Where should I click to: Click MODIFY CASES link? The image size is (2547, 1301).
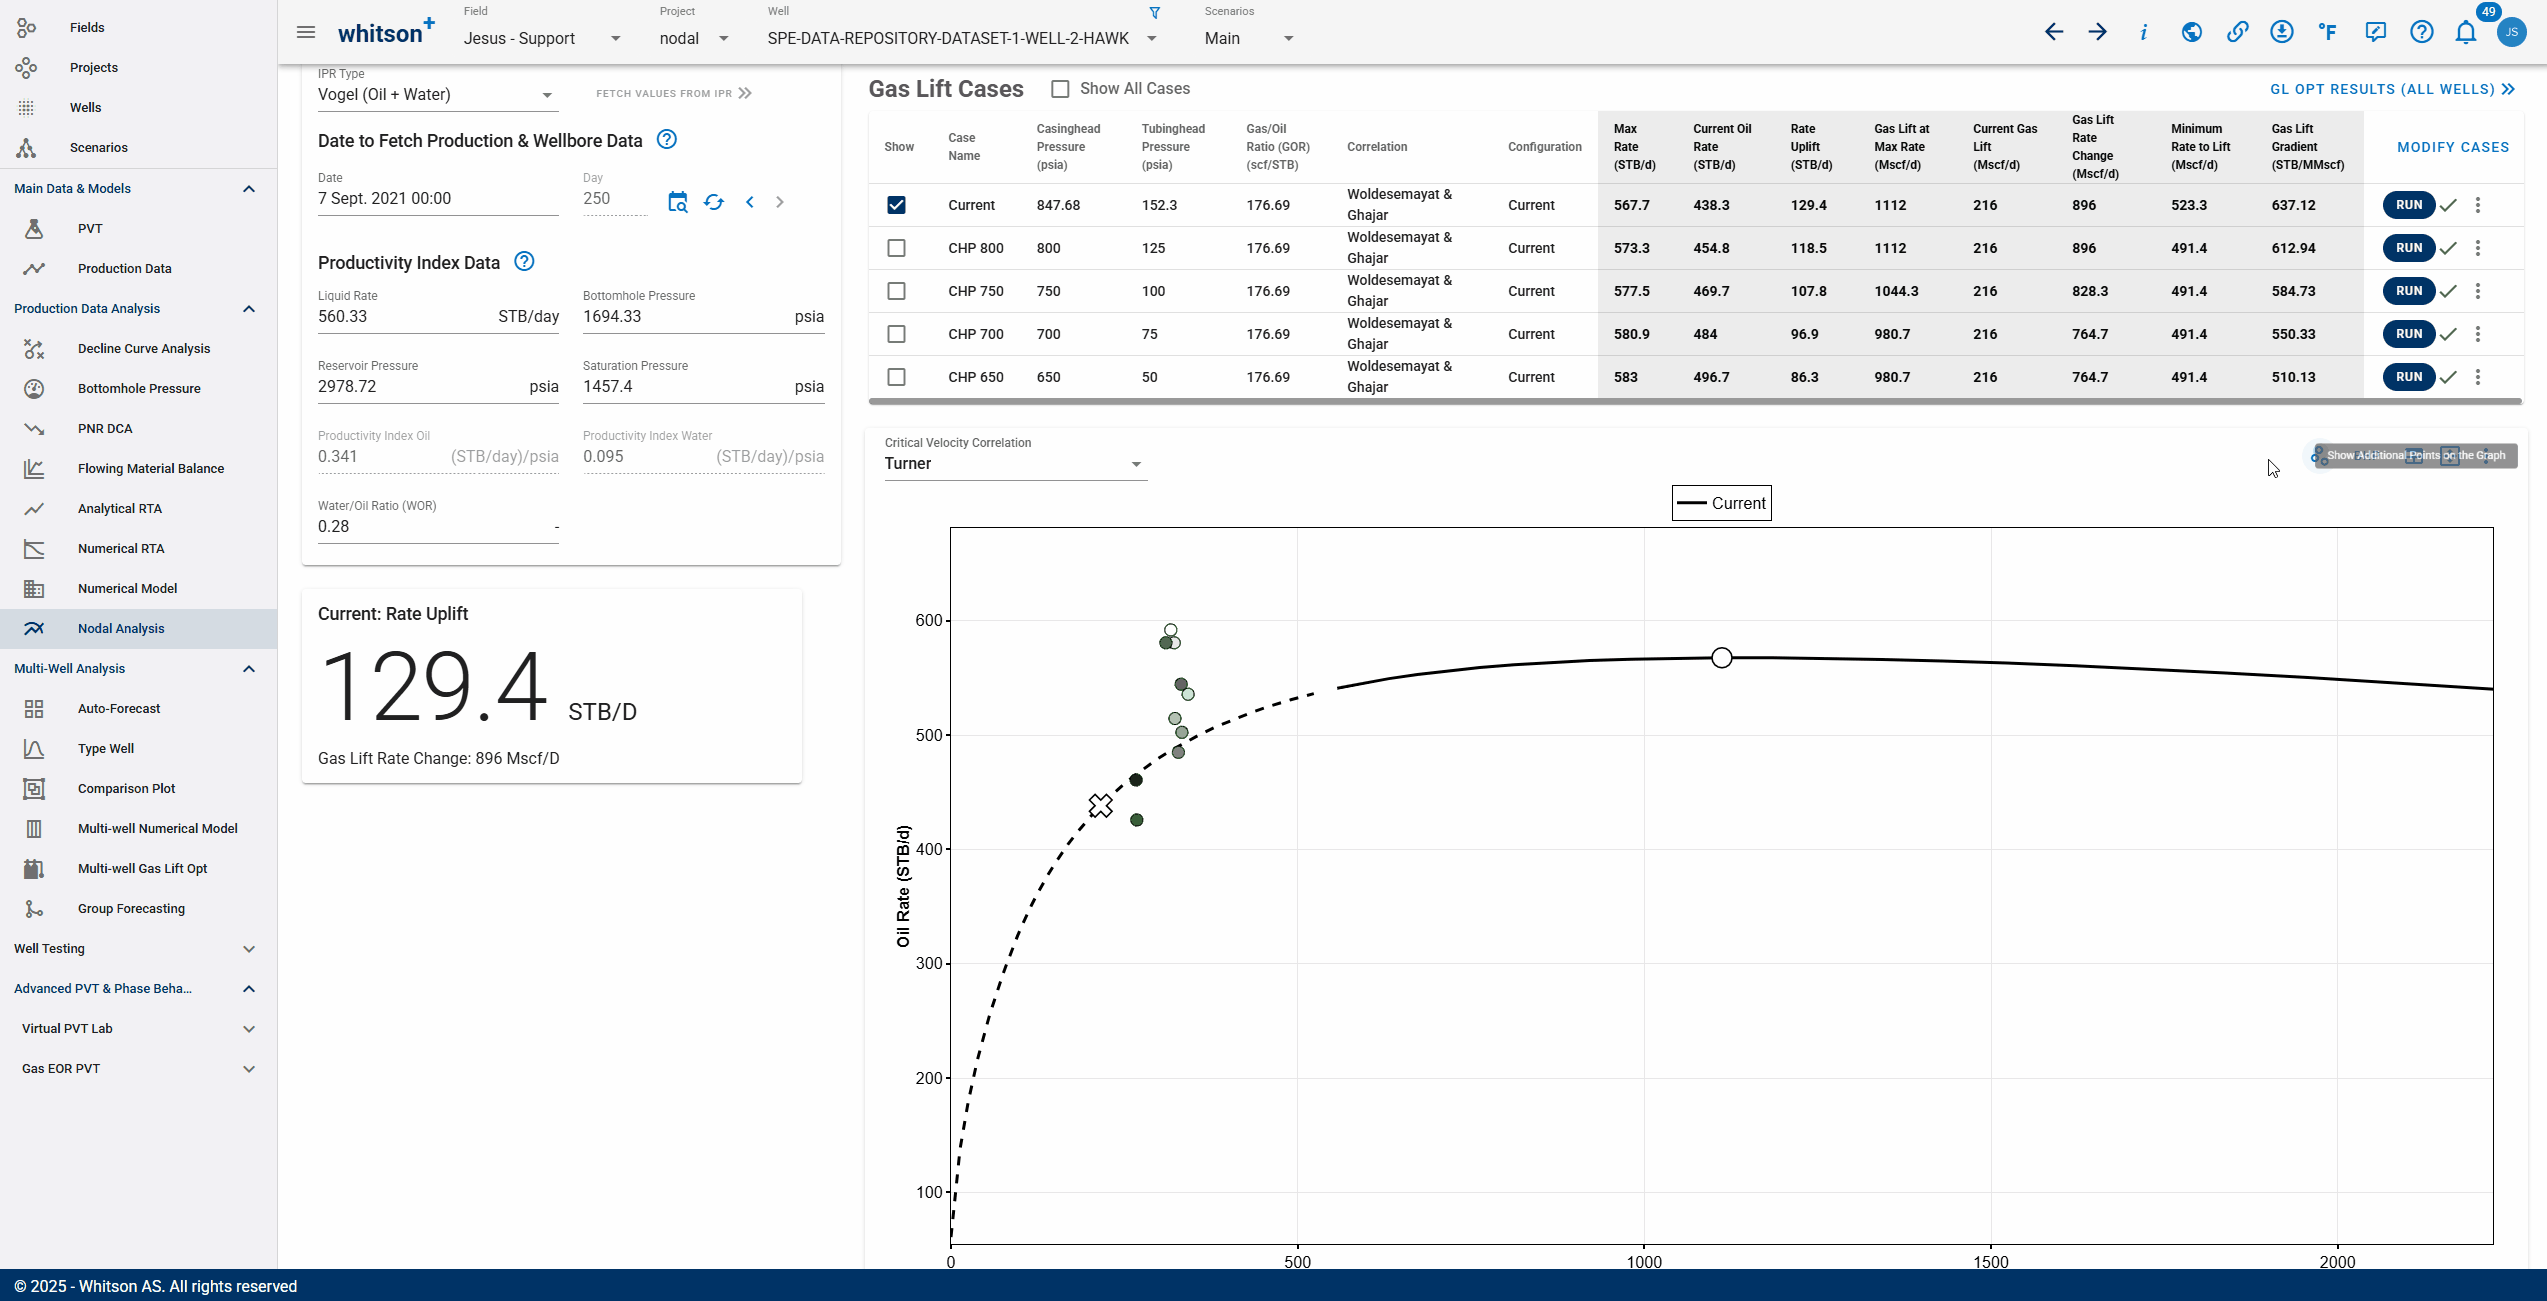pyautogui.click(x=2452, y=147)
